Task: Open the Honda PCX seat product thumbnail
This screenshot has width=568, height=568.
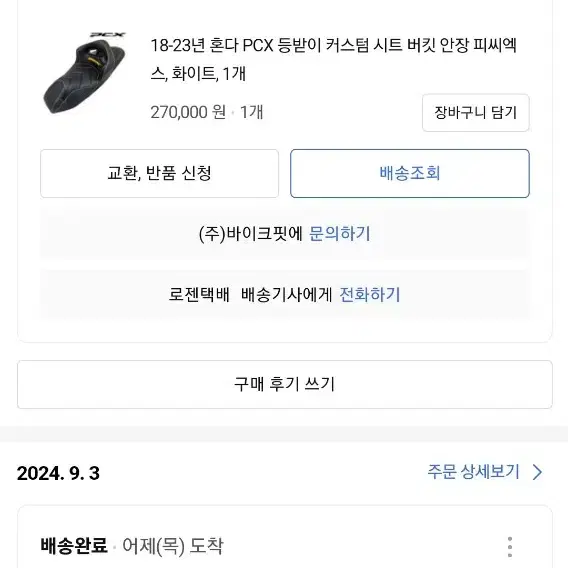Action: 85,73
